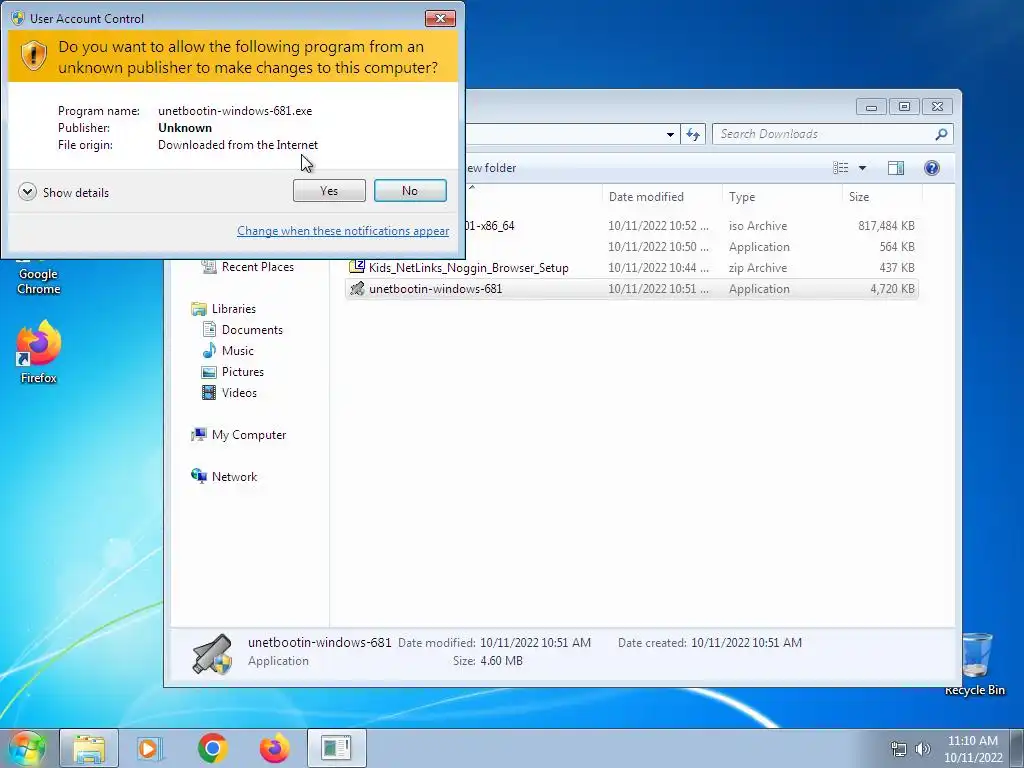
Task: Sort files by Size column
Action: [882, 197]
